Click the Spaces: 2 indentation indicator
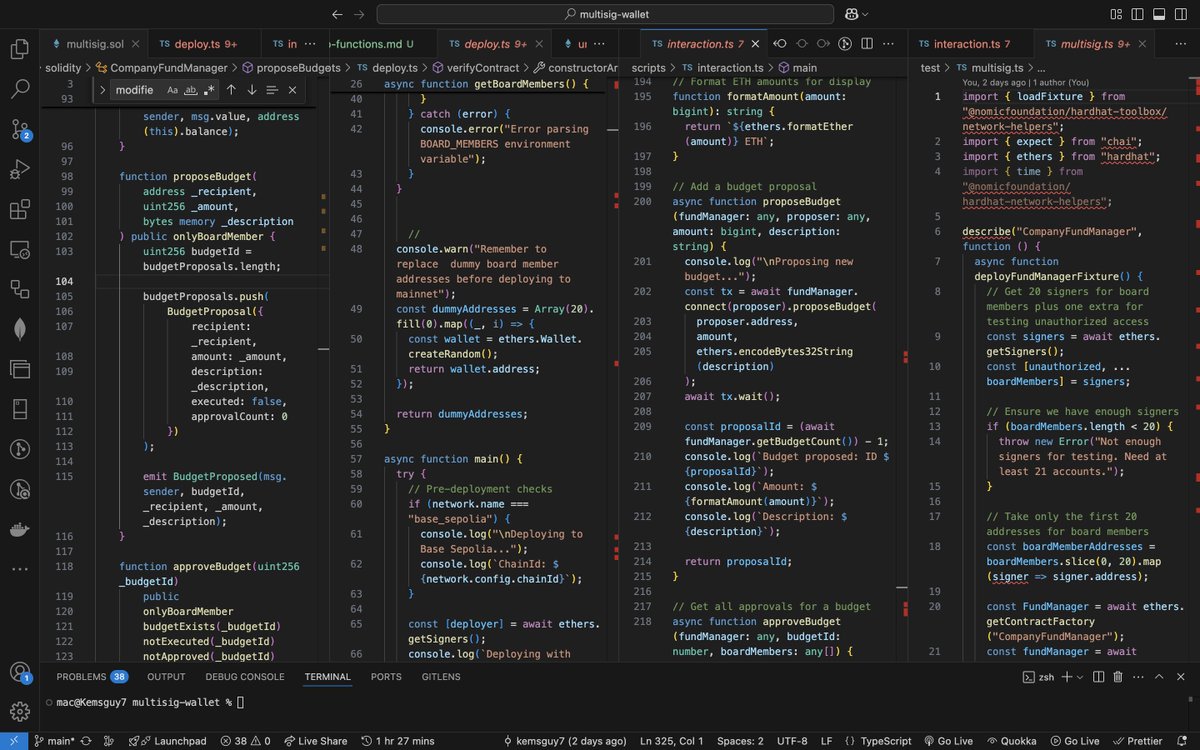 click(x=740, y=741)
